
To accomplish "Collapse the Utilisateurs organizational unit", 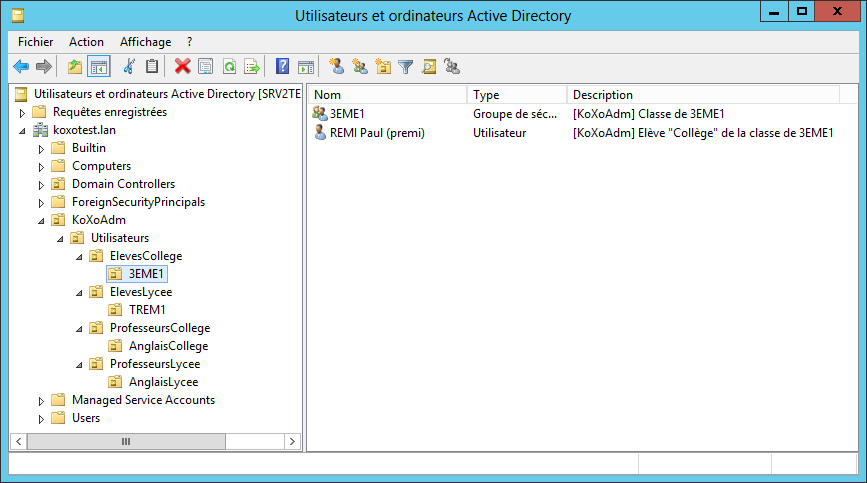I will click(x=60, y=239).
